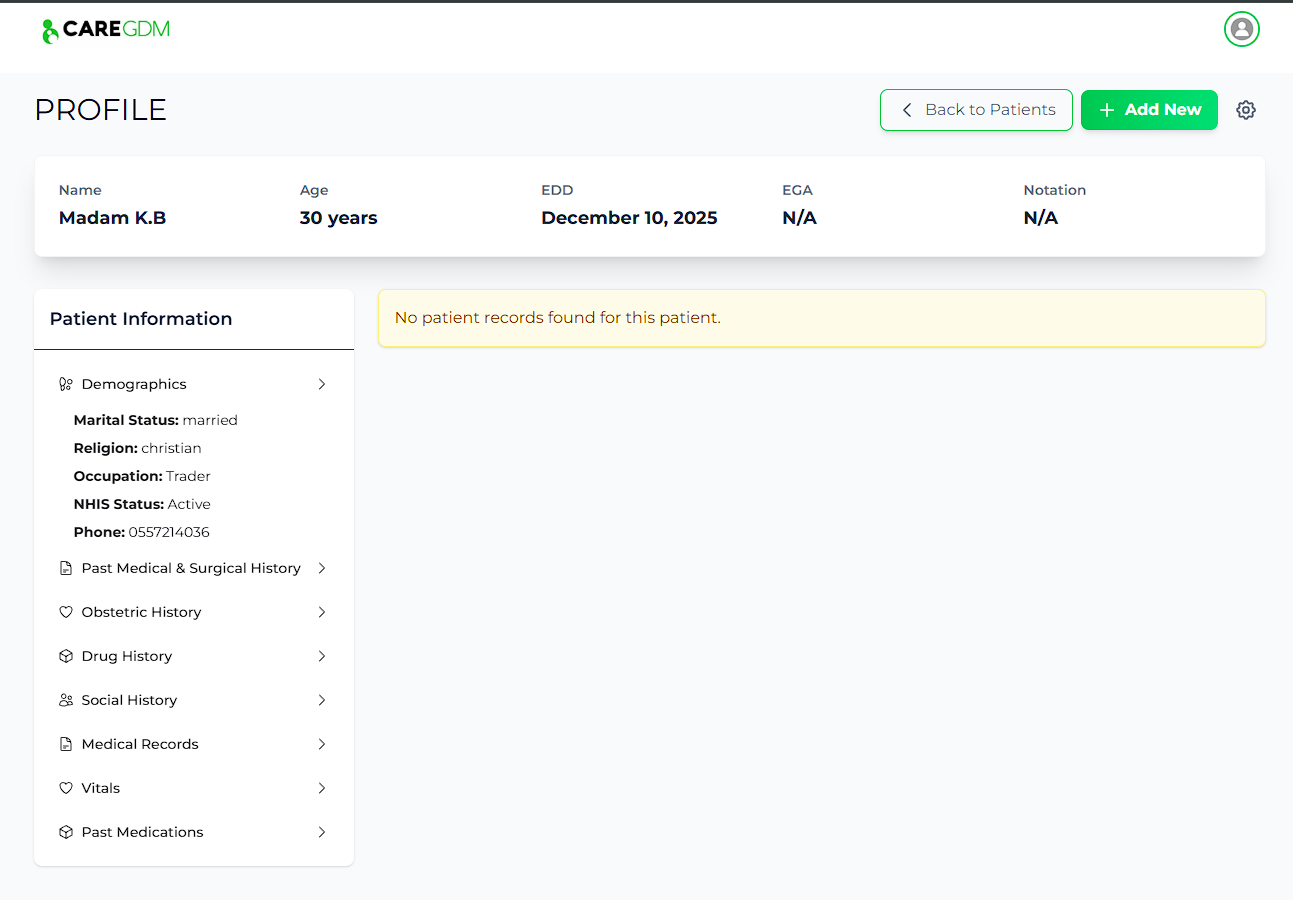Screen dimensions: 1293x900
Task: Click the Back to Patients button
Action: click(976, 110)
